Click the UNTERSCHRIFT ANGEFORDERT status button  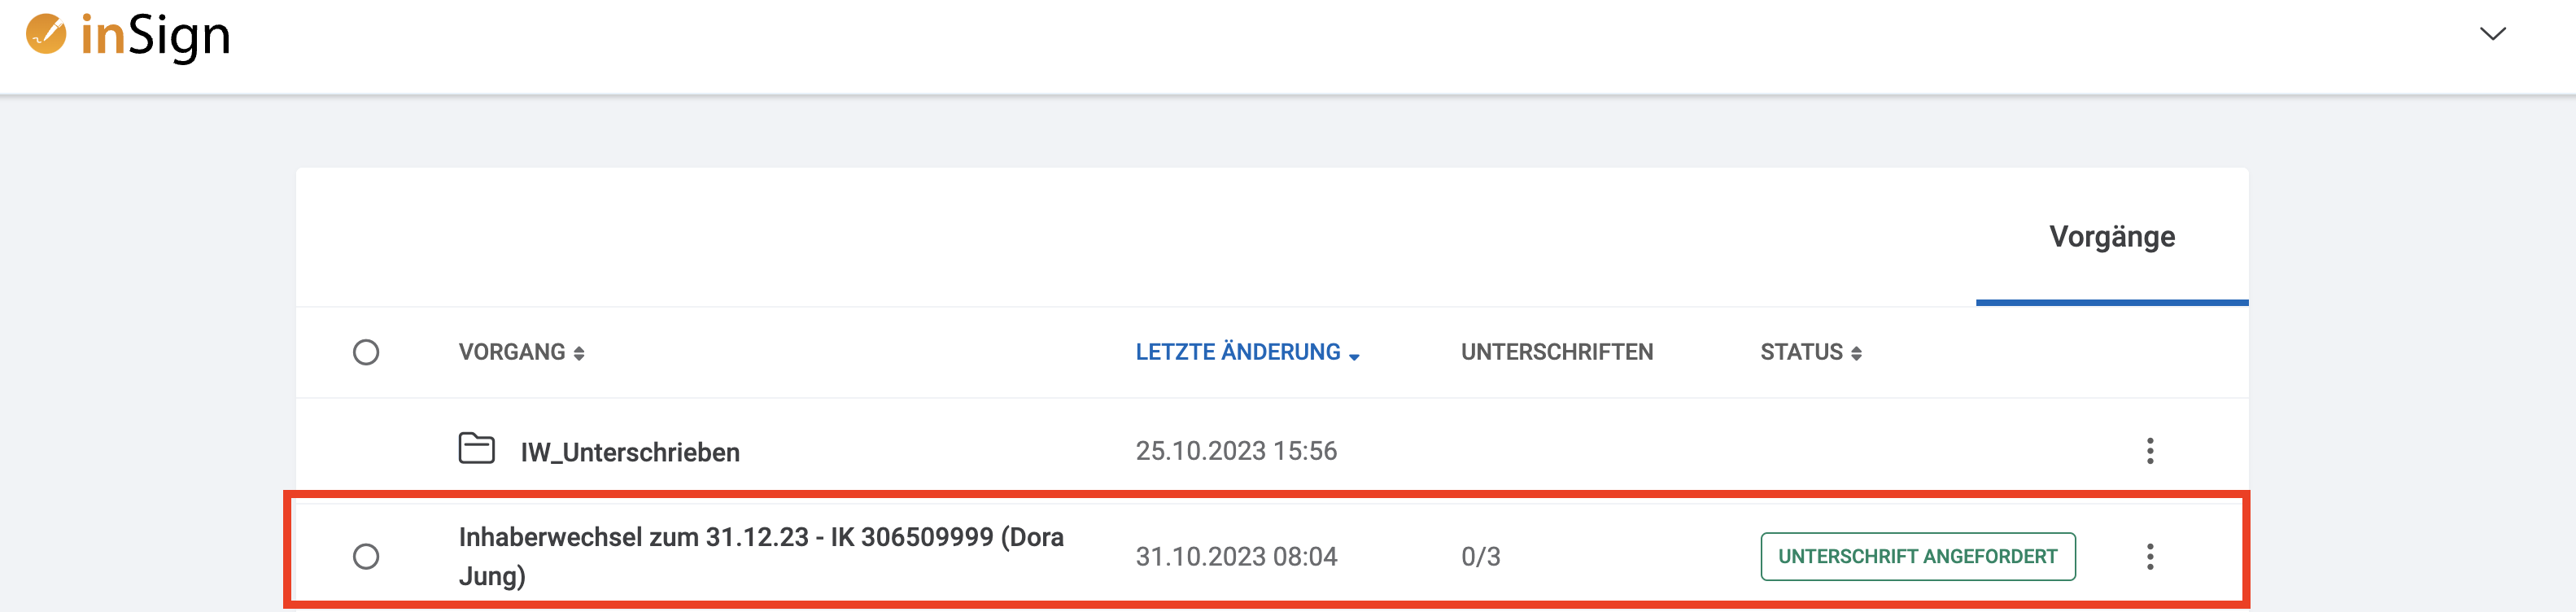point(1917,557)
